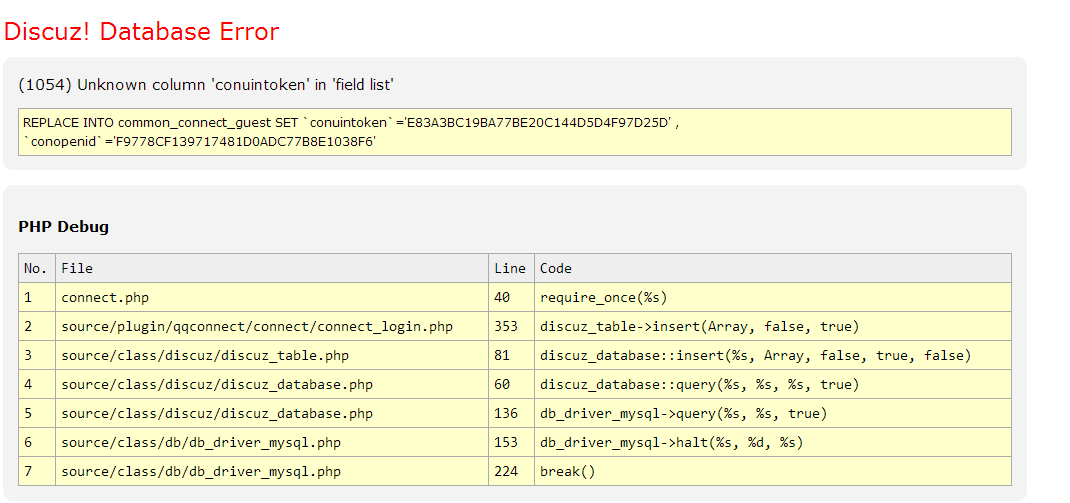Click the 'PHP Debug' section heading
Viewport: 1070px width, 503px height.
pyautogui.click(x=63, y=227)
